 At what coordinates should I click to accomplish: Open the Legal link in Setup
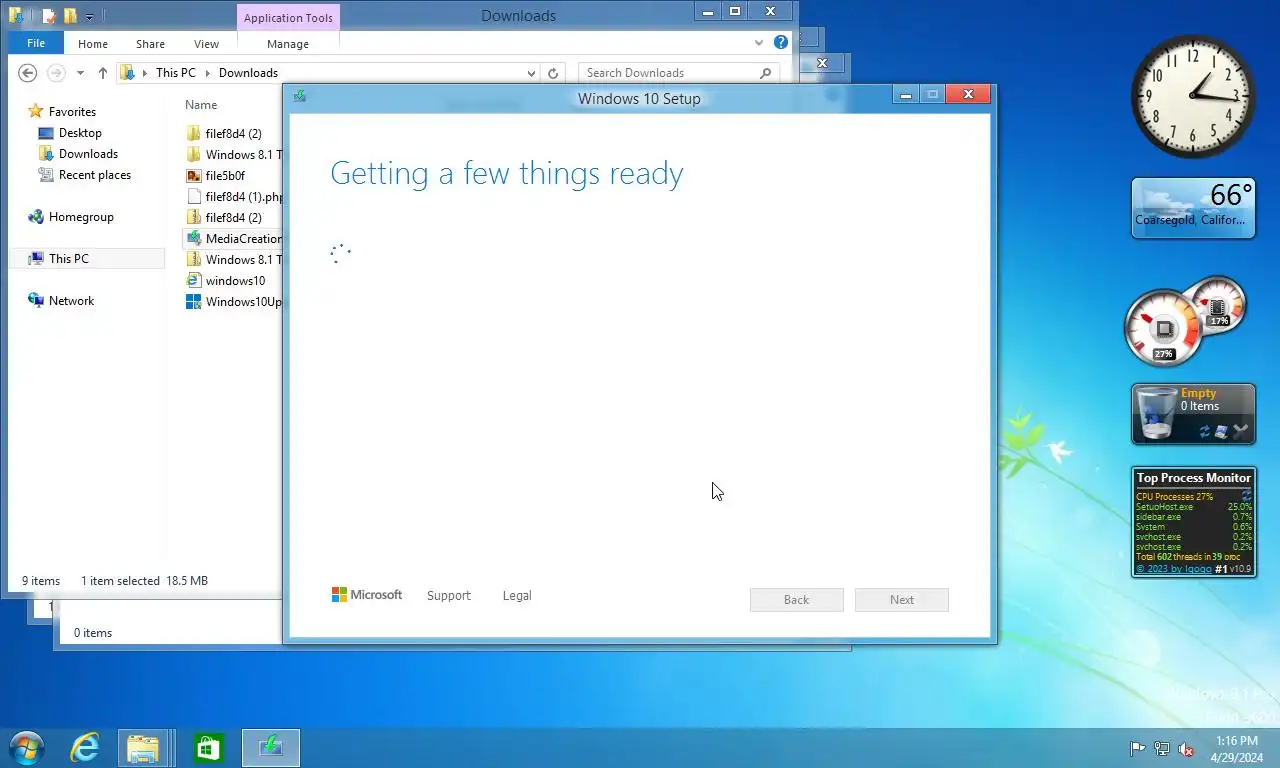click(x=517, y=596)
